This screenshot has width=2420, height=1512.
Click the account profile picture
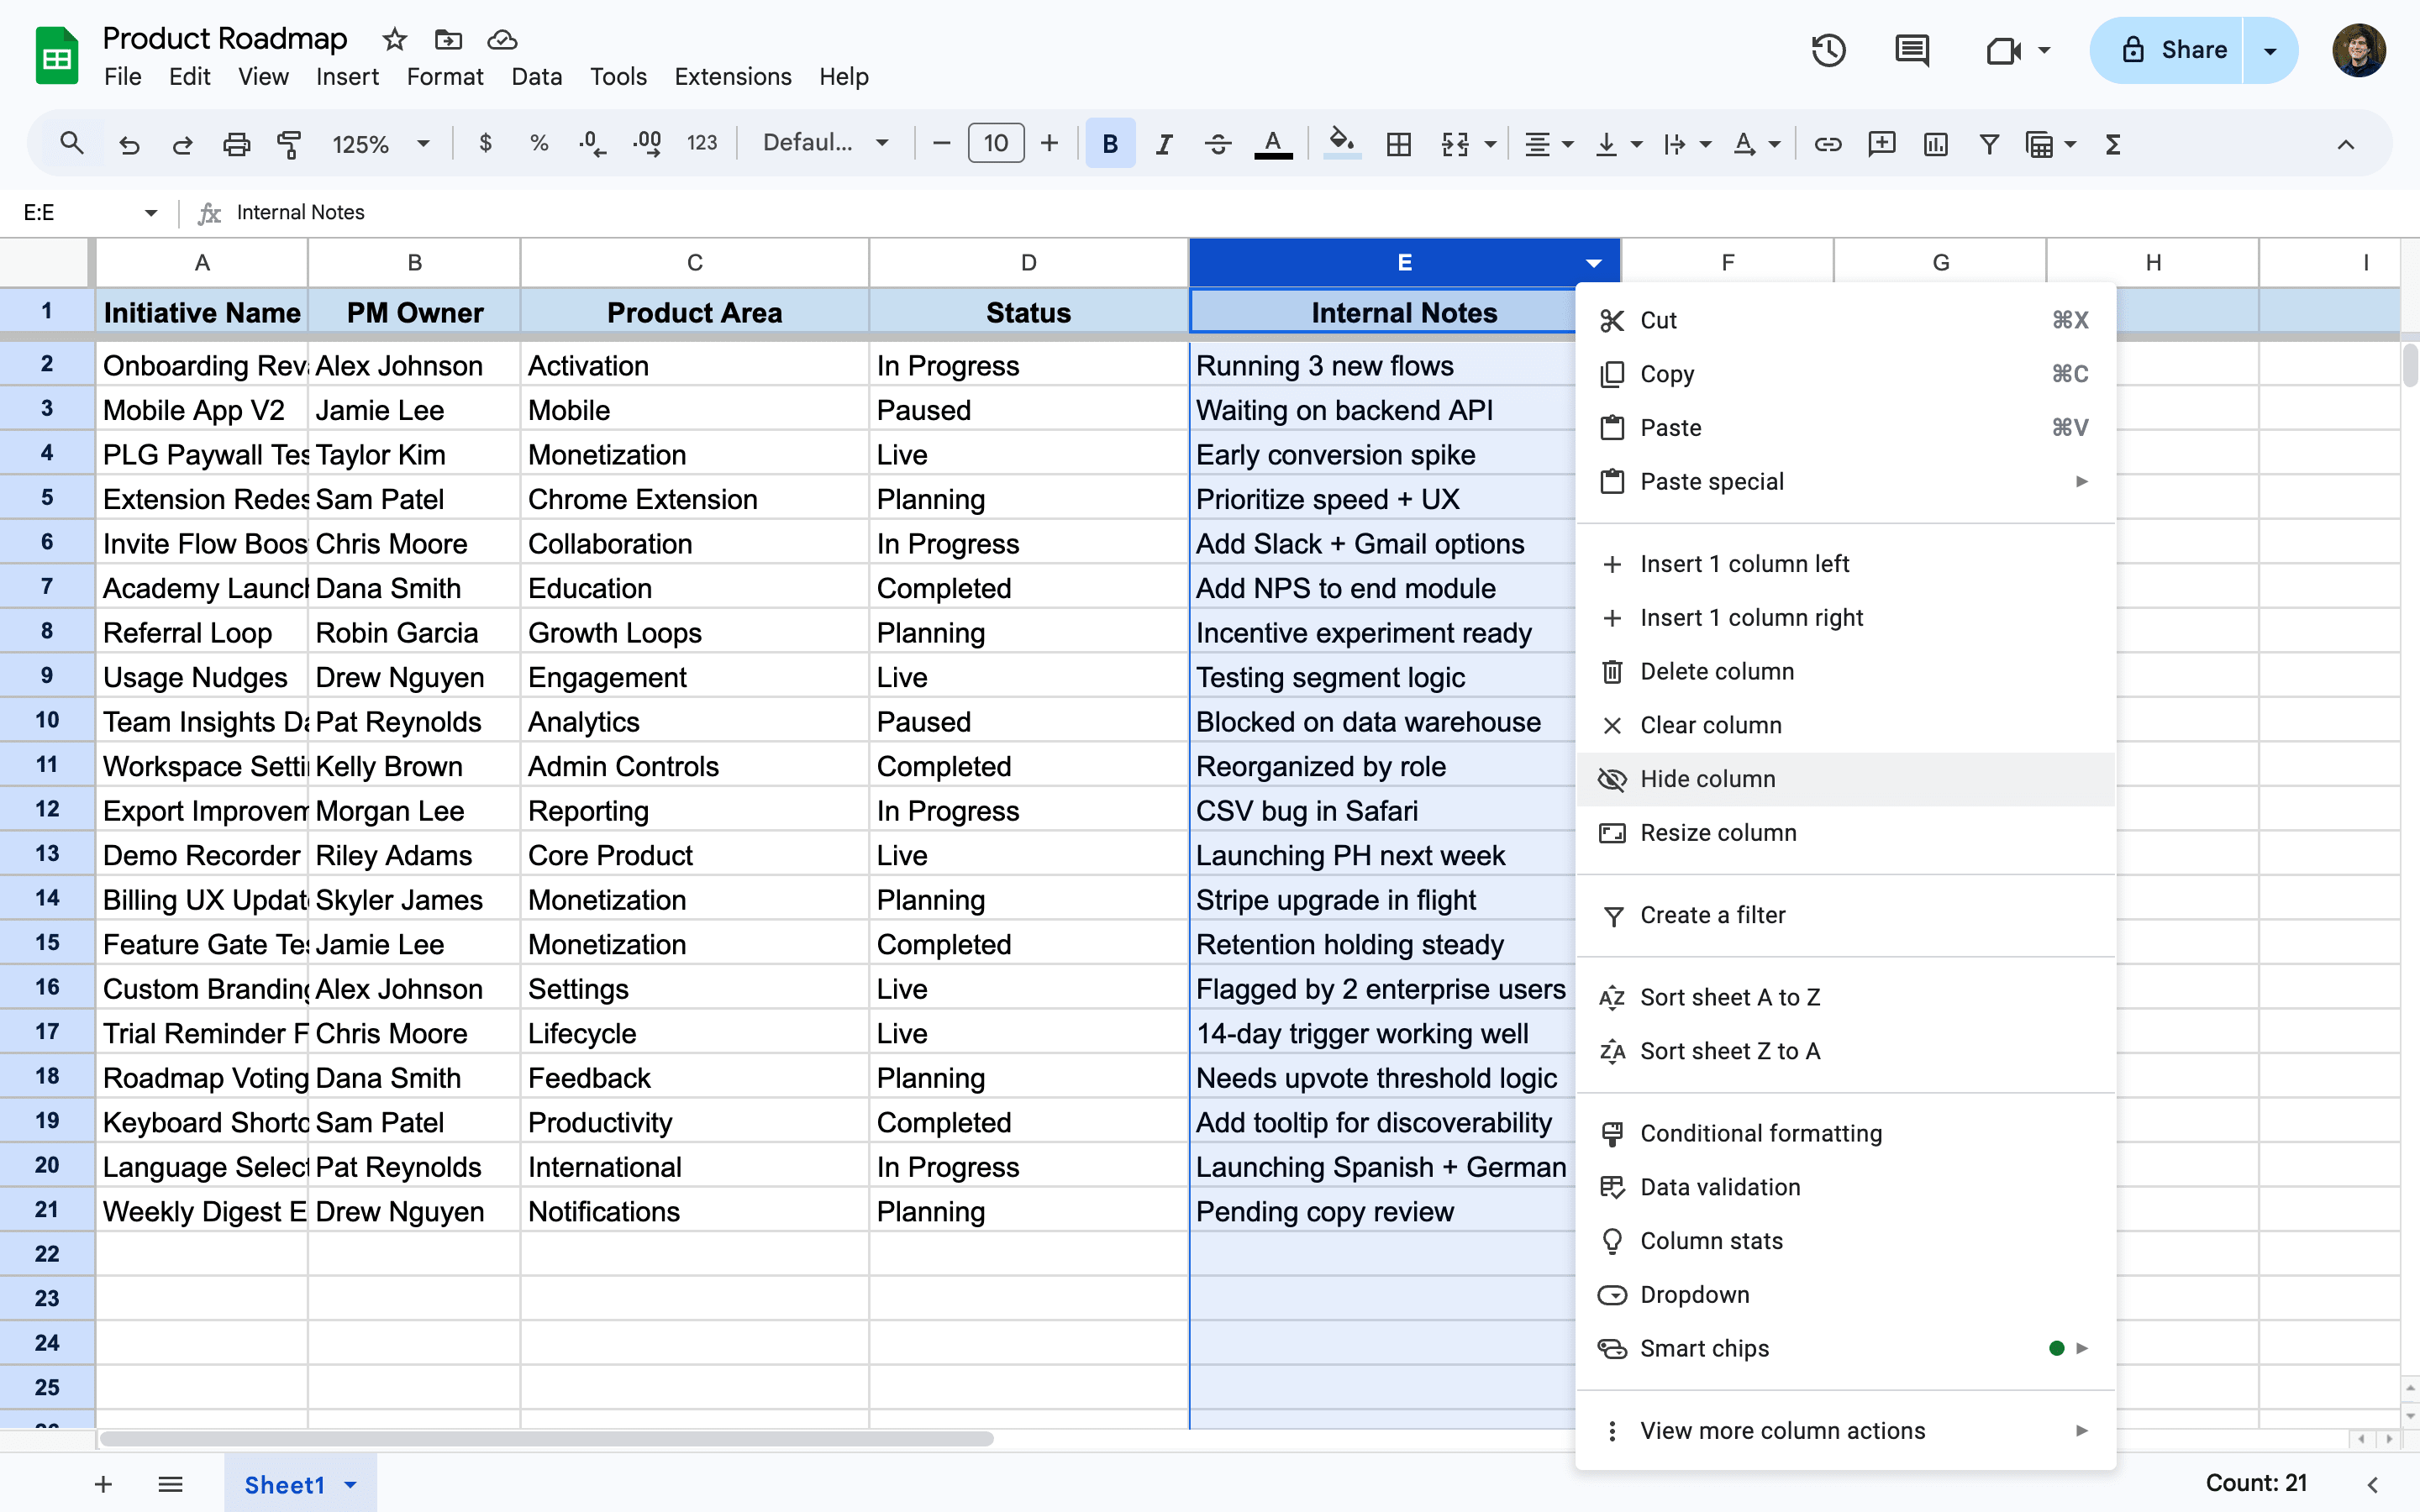tap(2359, 50)
